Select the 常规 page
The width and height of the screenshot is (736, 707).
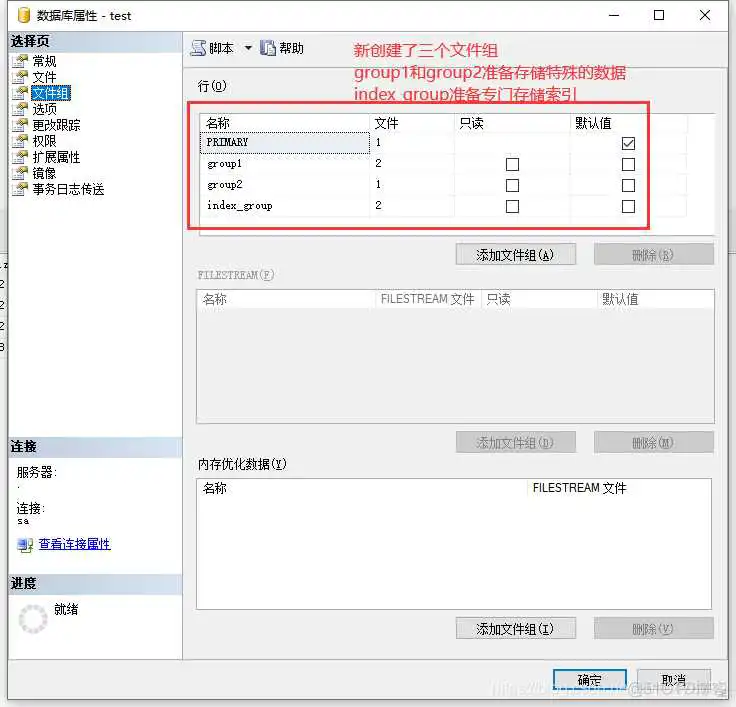(x=45, y=61)
